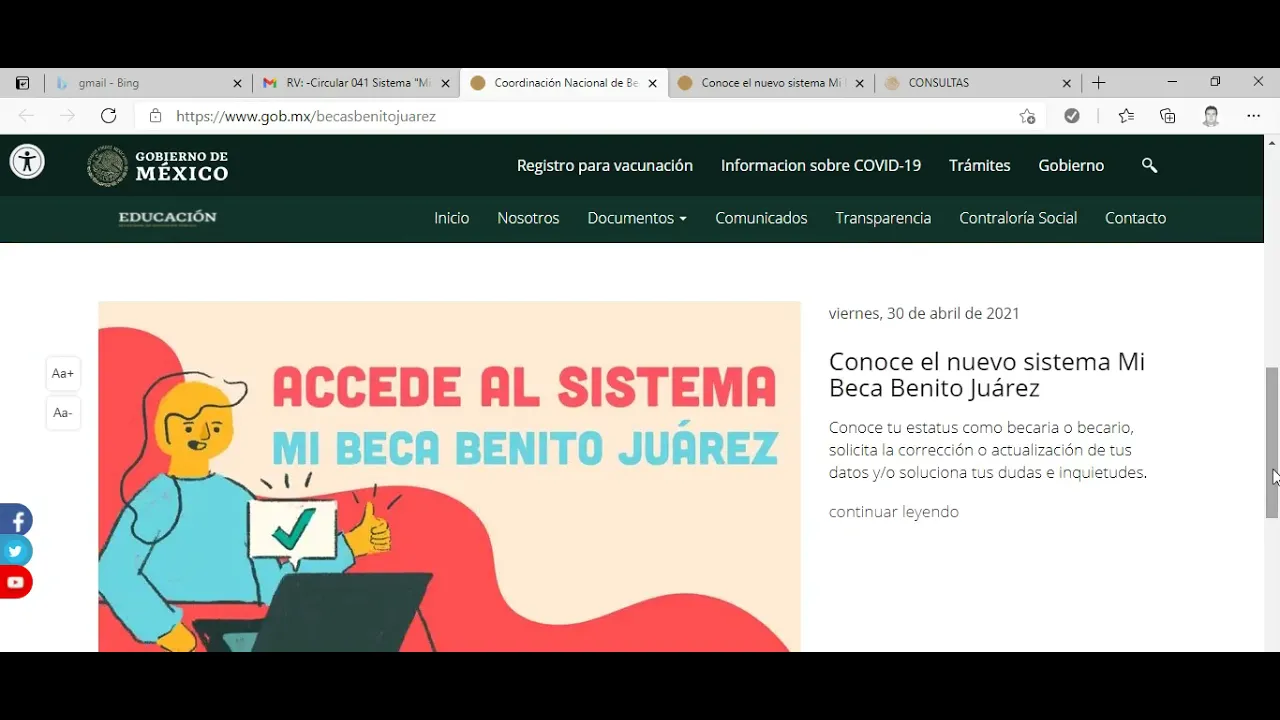Open Conoce el nuevo sistema headline

[987, 374]
